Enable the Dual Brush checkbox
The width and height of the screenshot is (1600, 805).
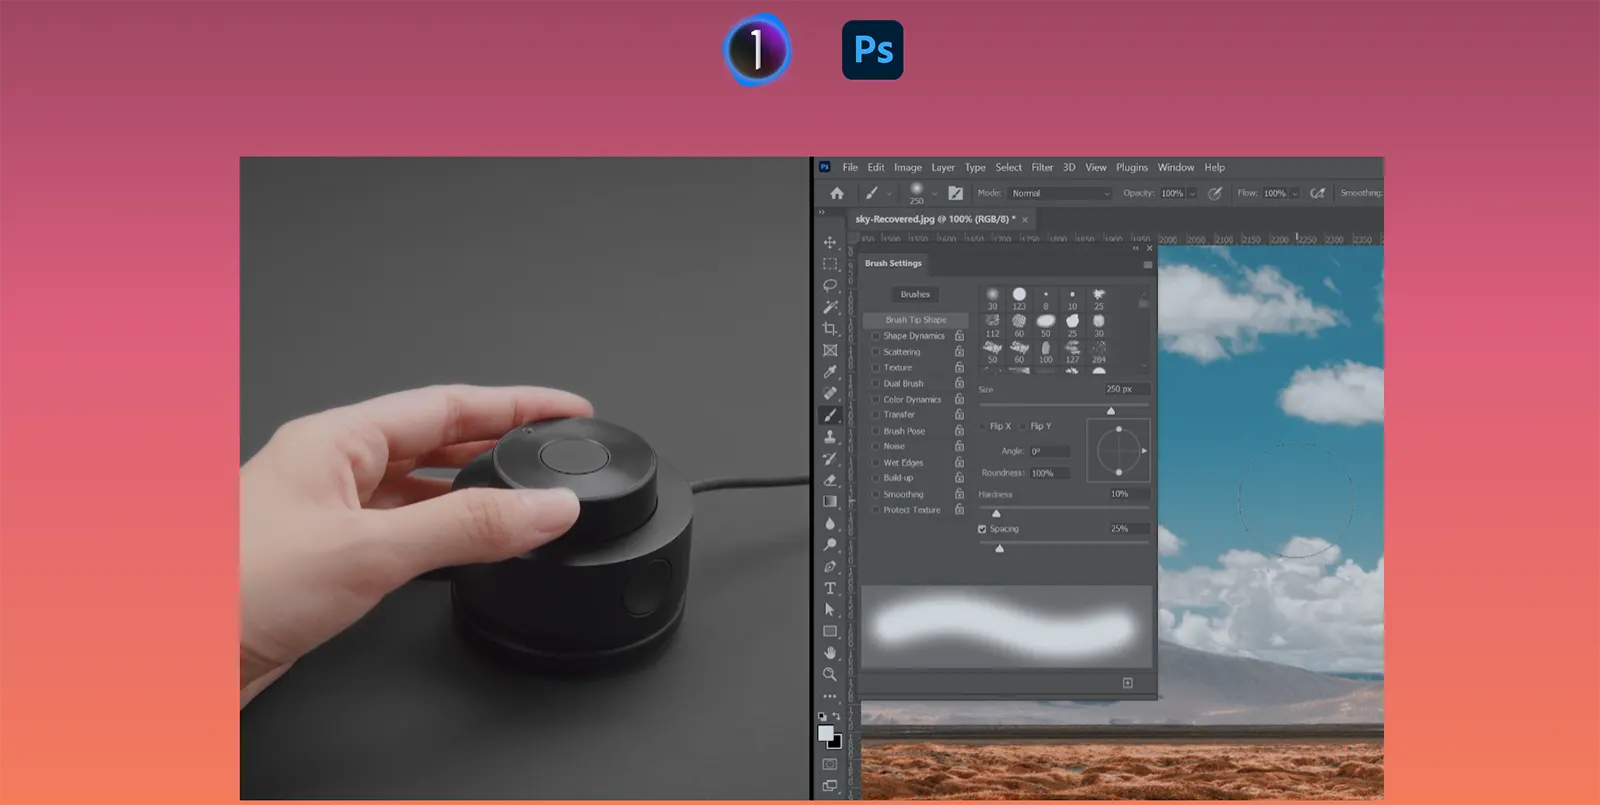[876, 384]
